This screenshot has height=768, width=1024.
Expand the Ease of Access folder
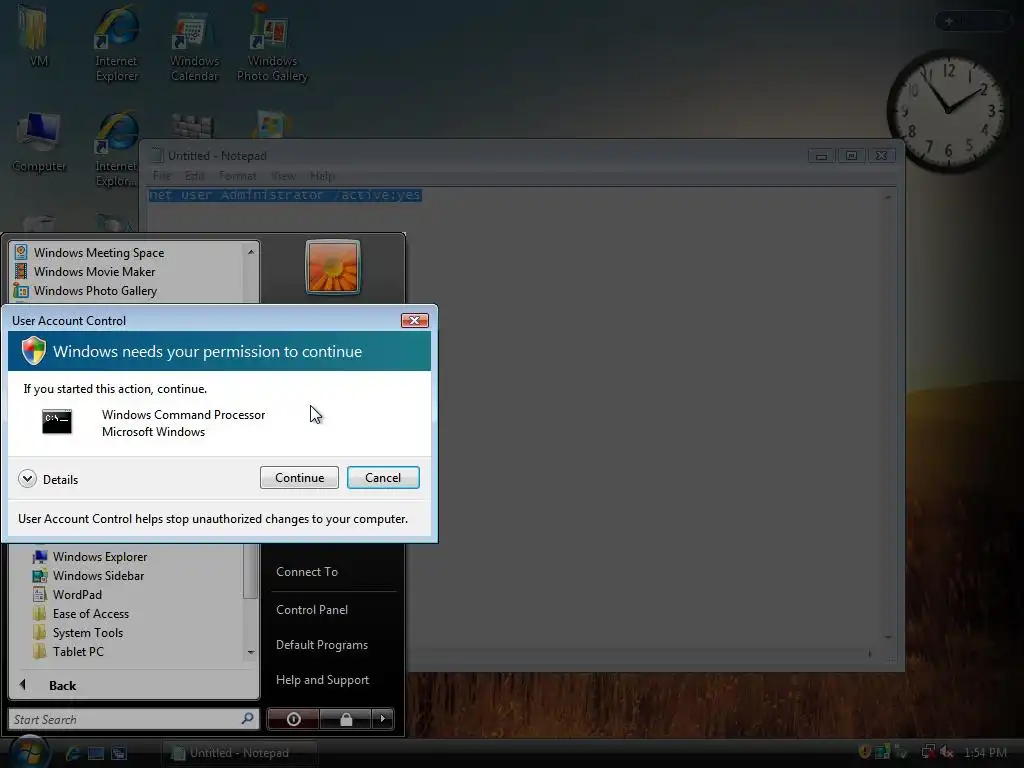pos(91,613)
